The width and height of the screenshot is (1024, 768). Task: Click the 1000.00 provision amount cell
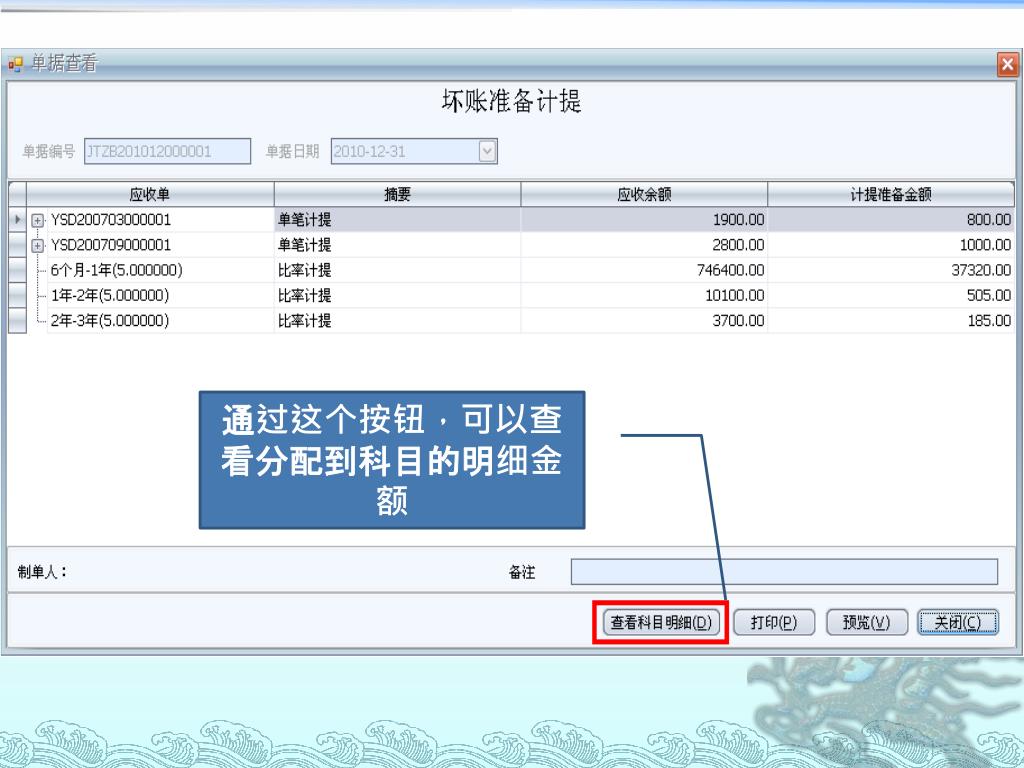891,246
